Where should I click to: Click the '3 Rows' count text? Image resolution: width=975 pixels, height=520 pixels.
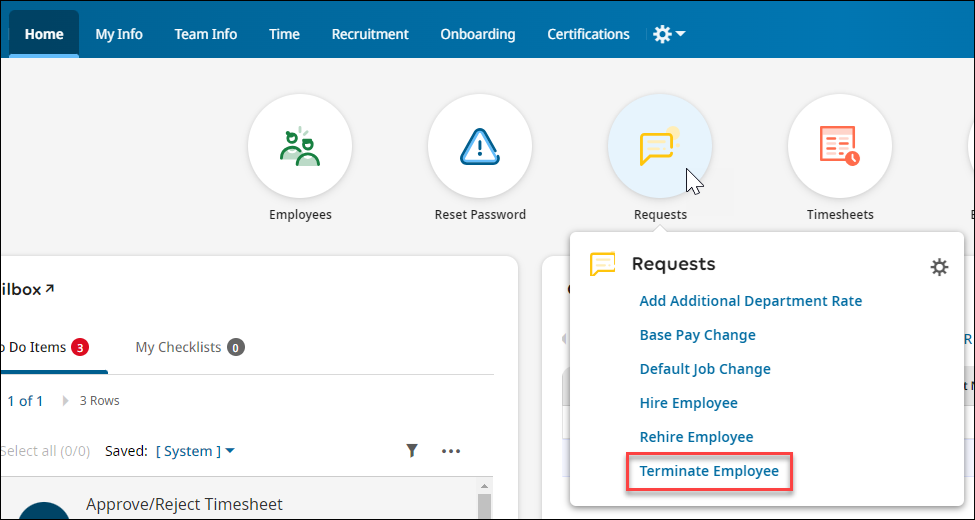tap(99, 401)
